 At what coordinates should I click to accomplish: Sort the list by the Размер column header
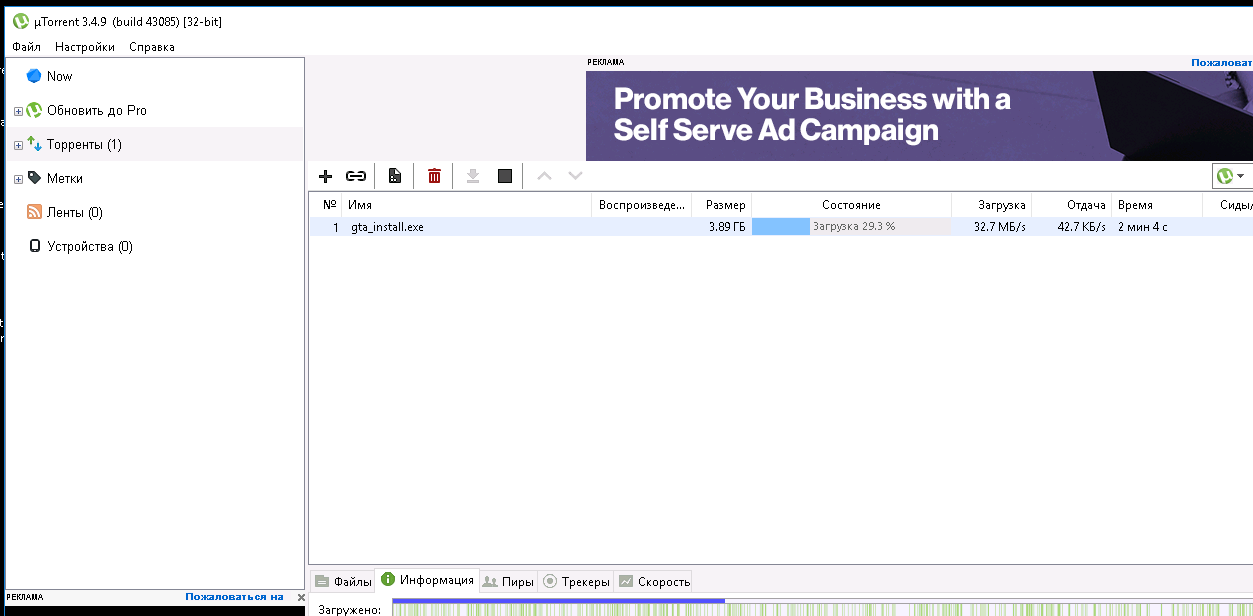(x=722, y=205)
